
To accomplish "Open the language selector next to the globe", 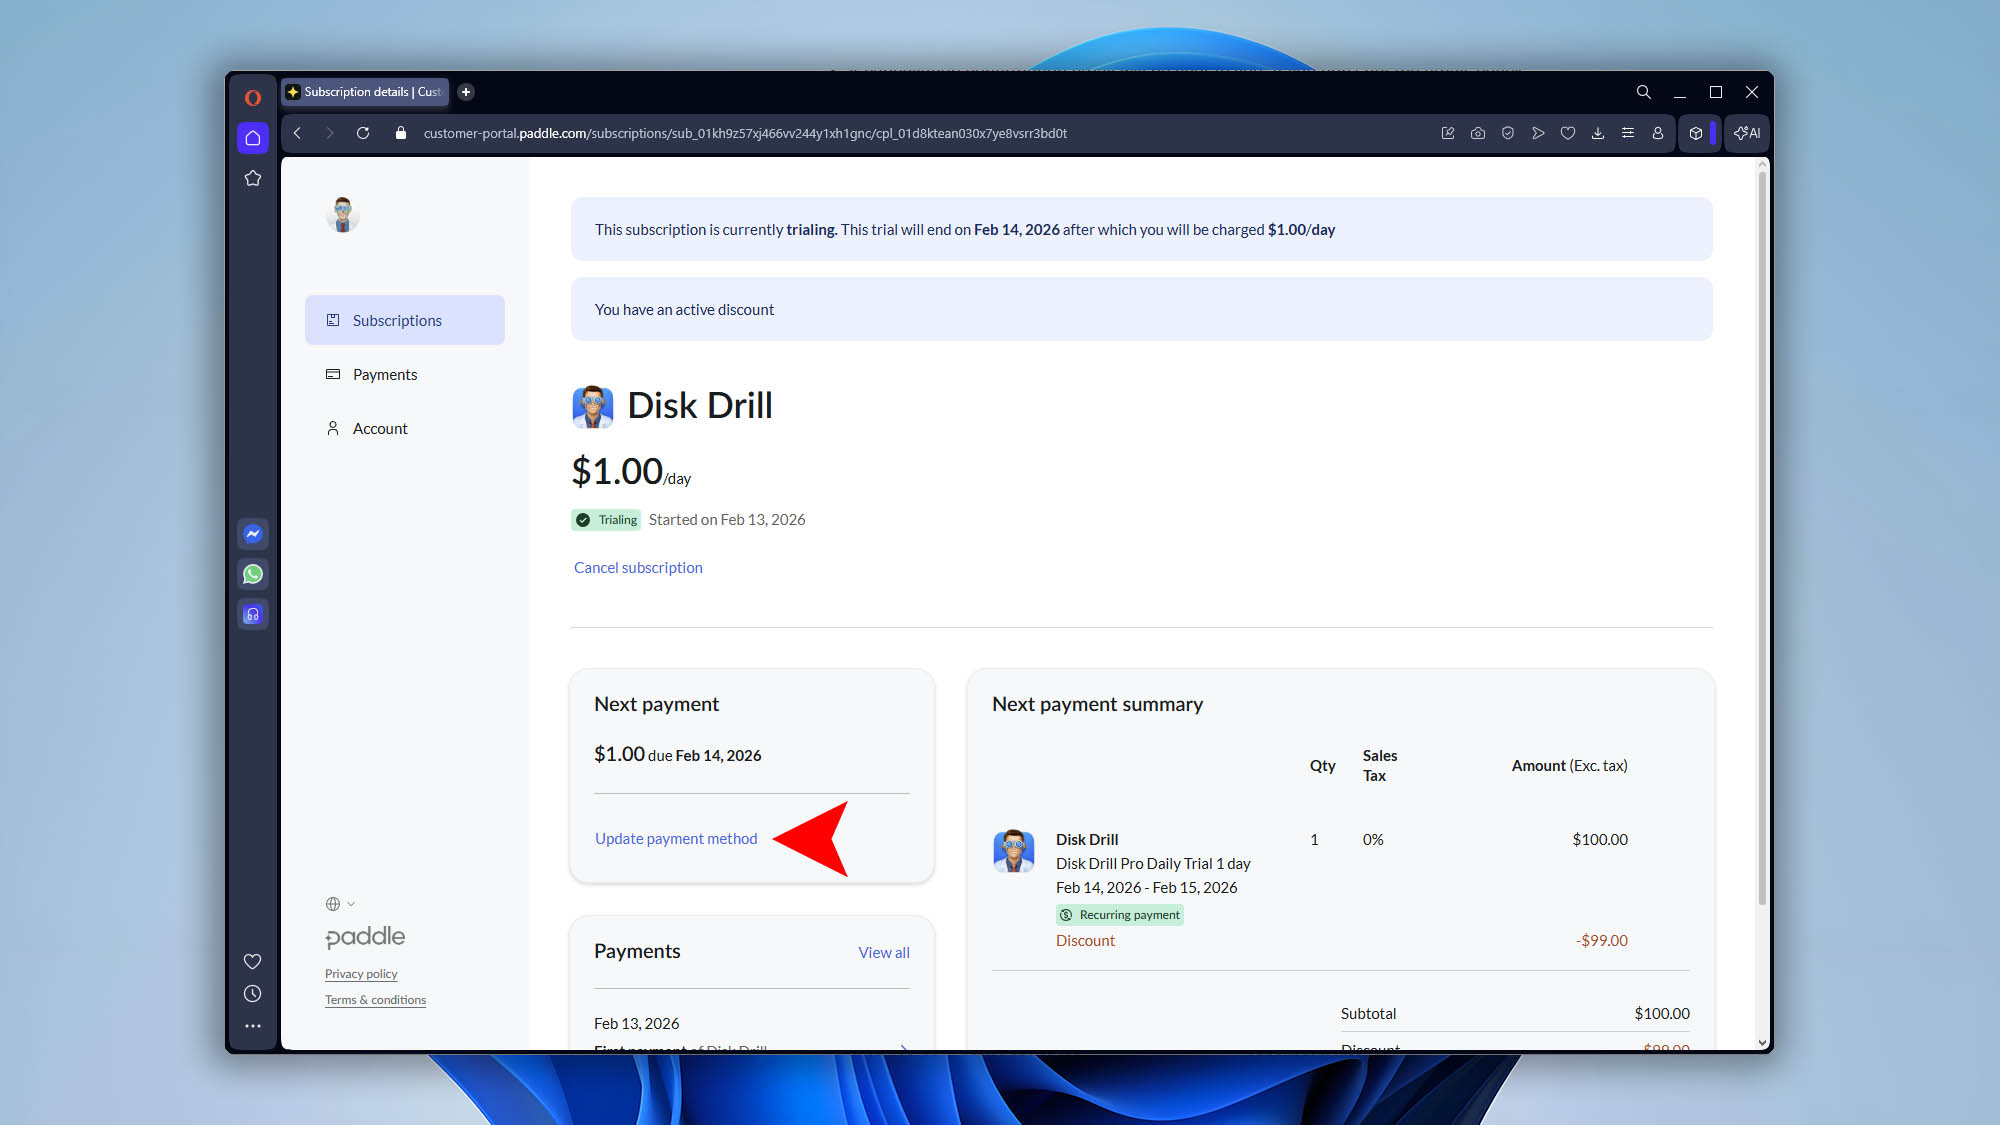I will [339, 904].
